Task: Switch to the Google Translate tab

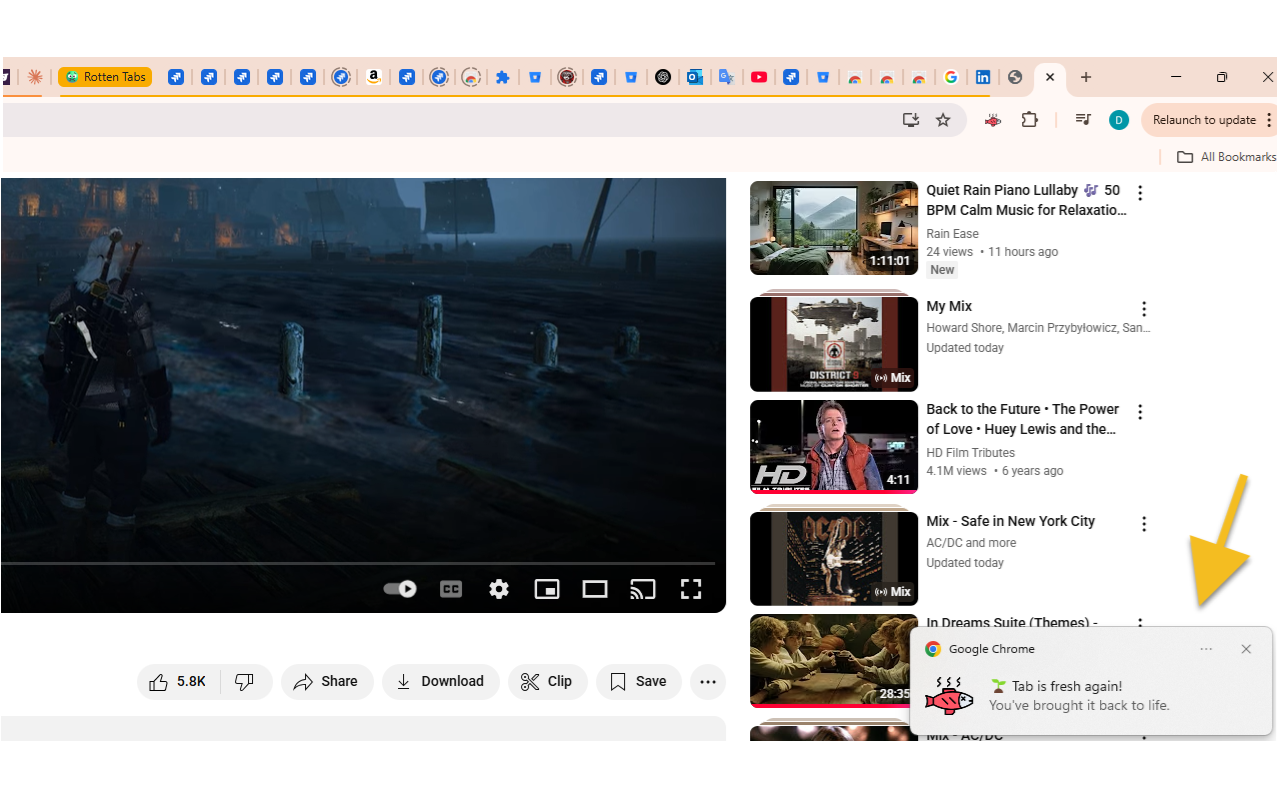Action: tap(727, 77)
